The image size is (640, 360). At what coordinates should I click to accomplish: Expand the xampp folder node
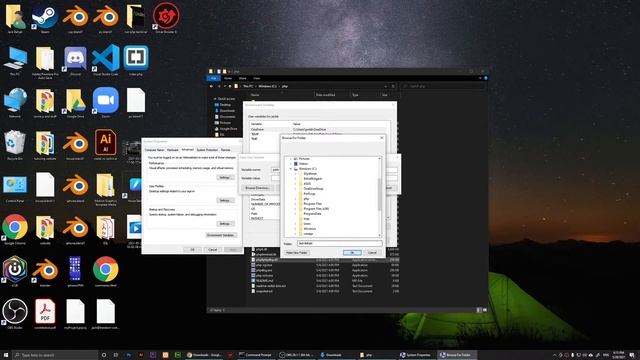pos(296,233)
